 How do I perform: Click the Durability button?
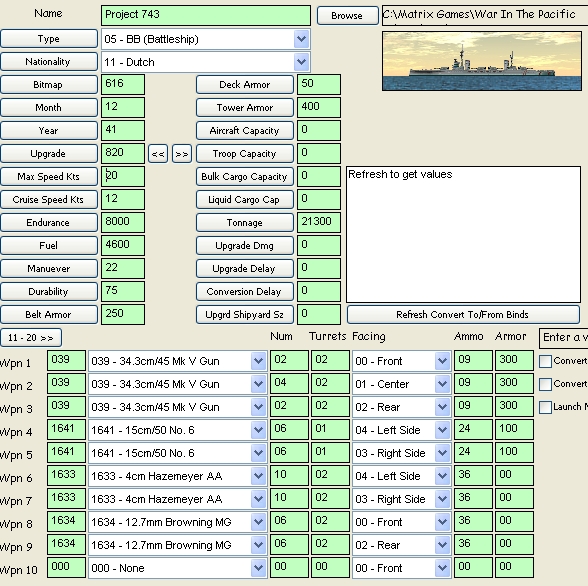[49, 292]
